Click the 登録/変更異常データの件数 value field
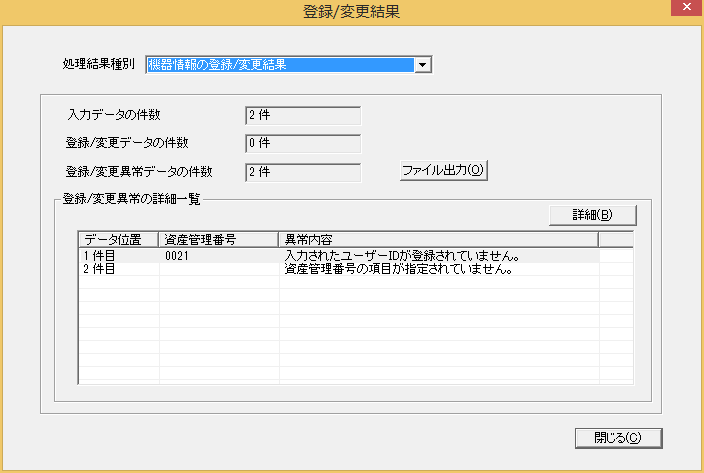Screen dimensions: 704x473 pyautogui.click(x=303, y=172)
